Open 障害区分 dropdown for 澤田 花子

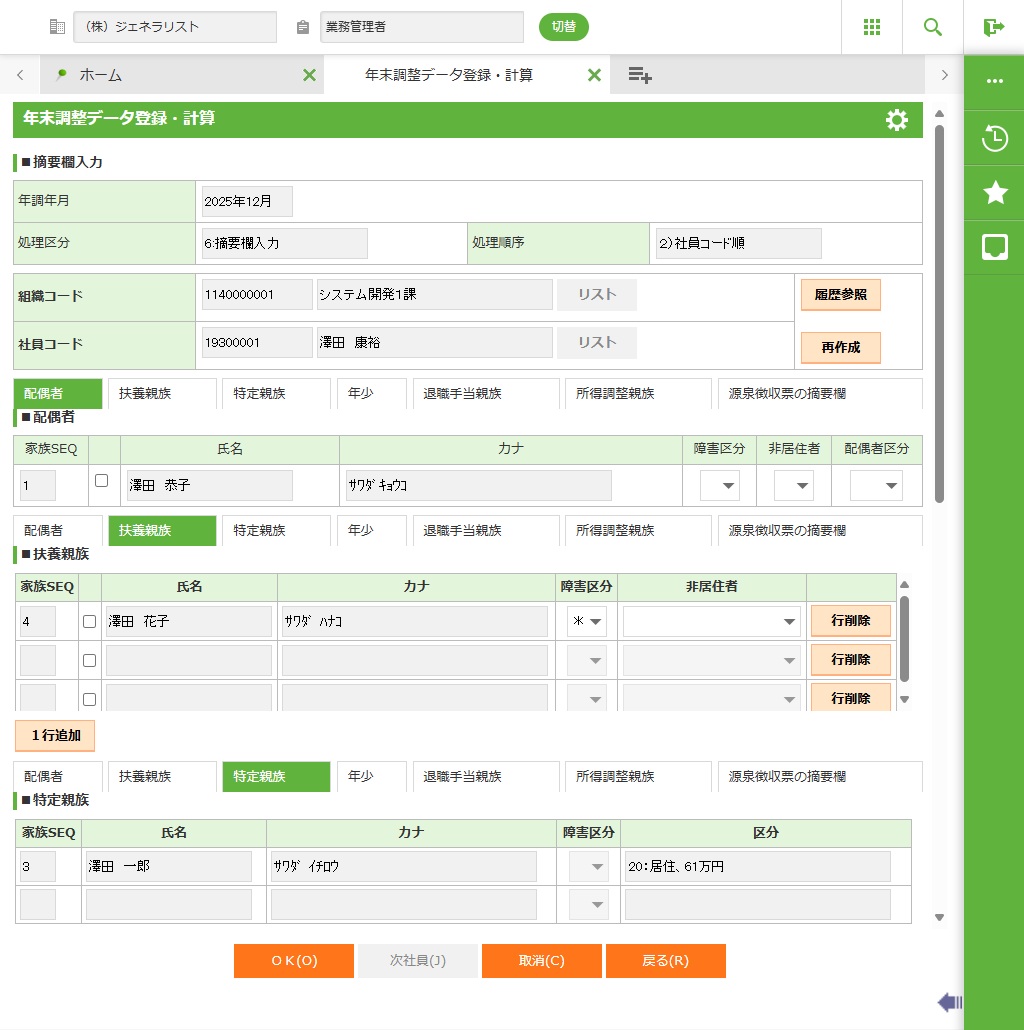[x=587, y=622]
